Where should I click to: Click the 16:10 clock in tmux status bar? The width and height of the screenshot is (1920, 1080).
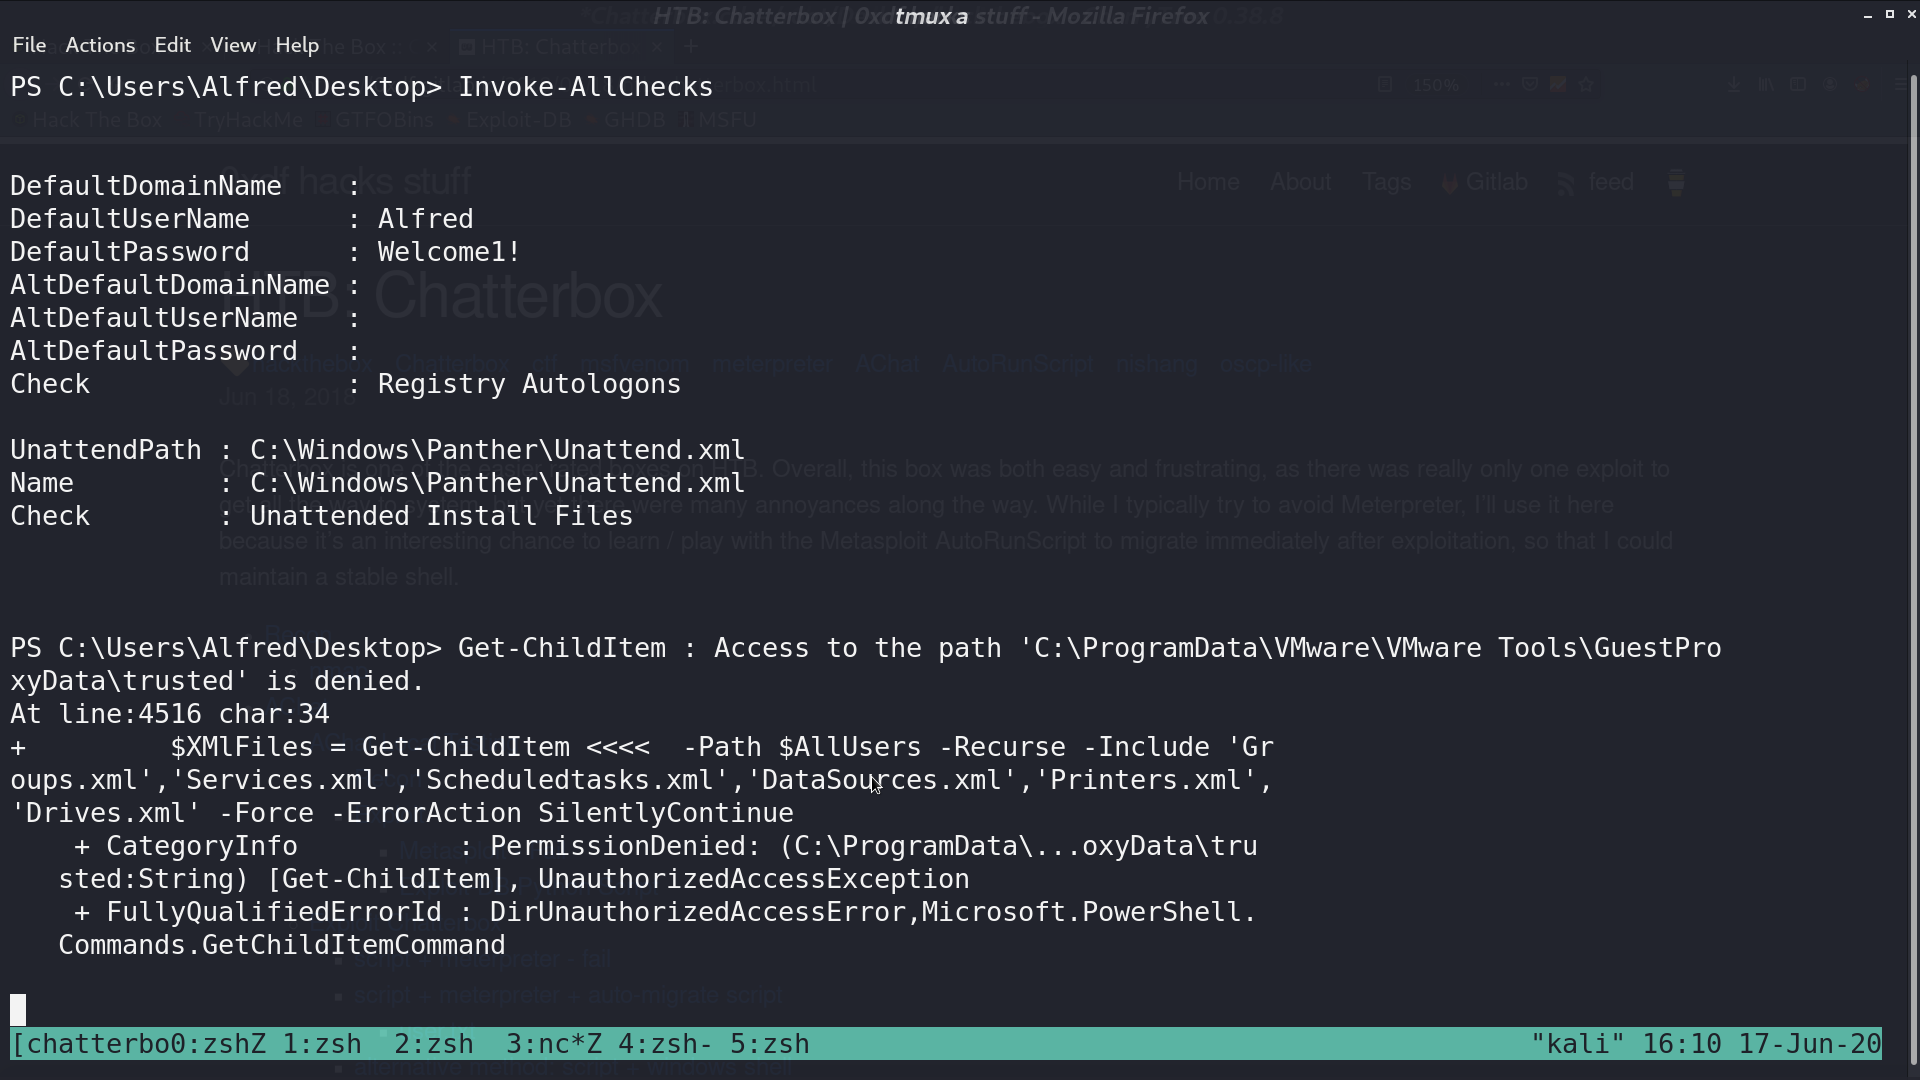point(1682,1044)
